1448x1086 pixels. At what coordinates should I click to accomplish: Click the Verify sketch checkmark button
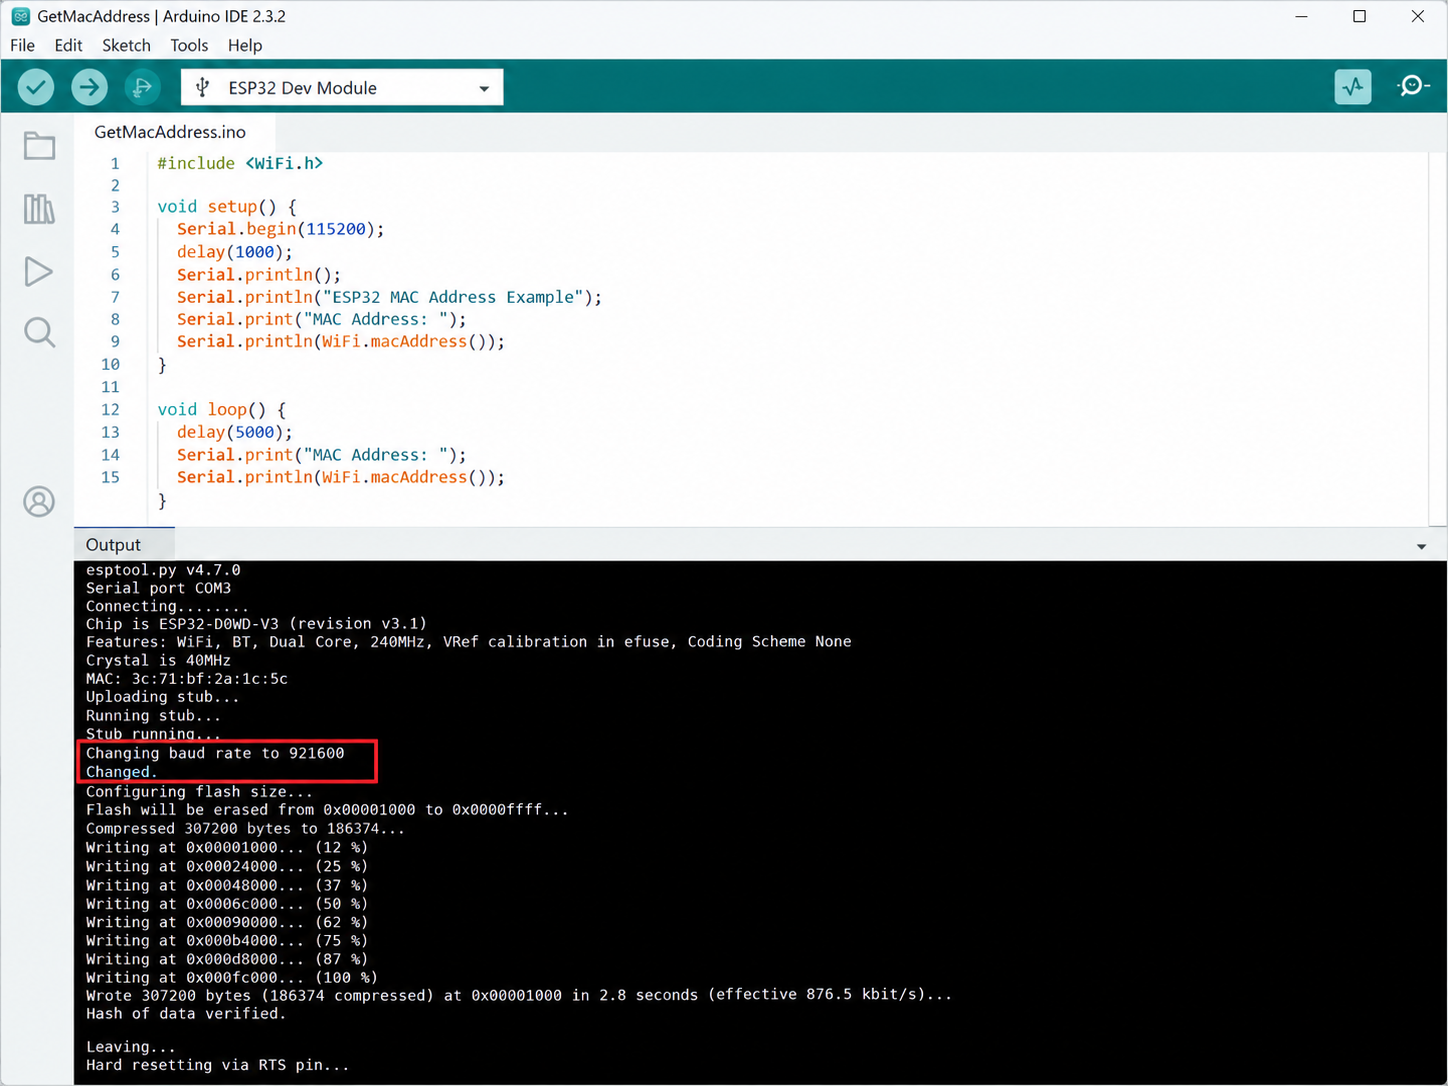(x=36, y=87)
